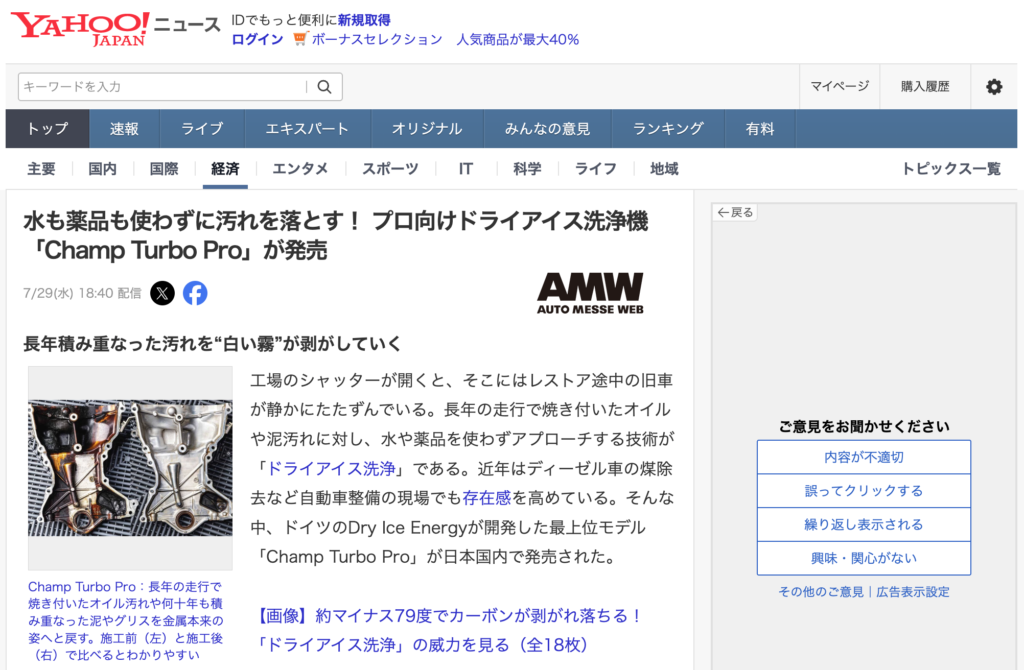Click the 新規取得 link
1024x670 pixels.
pos(364,20)
